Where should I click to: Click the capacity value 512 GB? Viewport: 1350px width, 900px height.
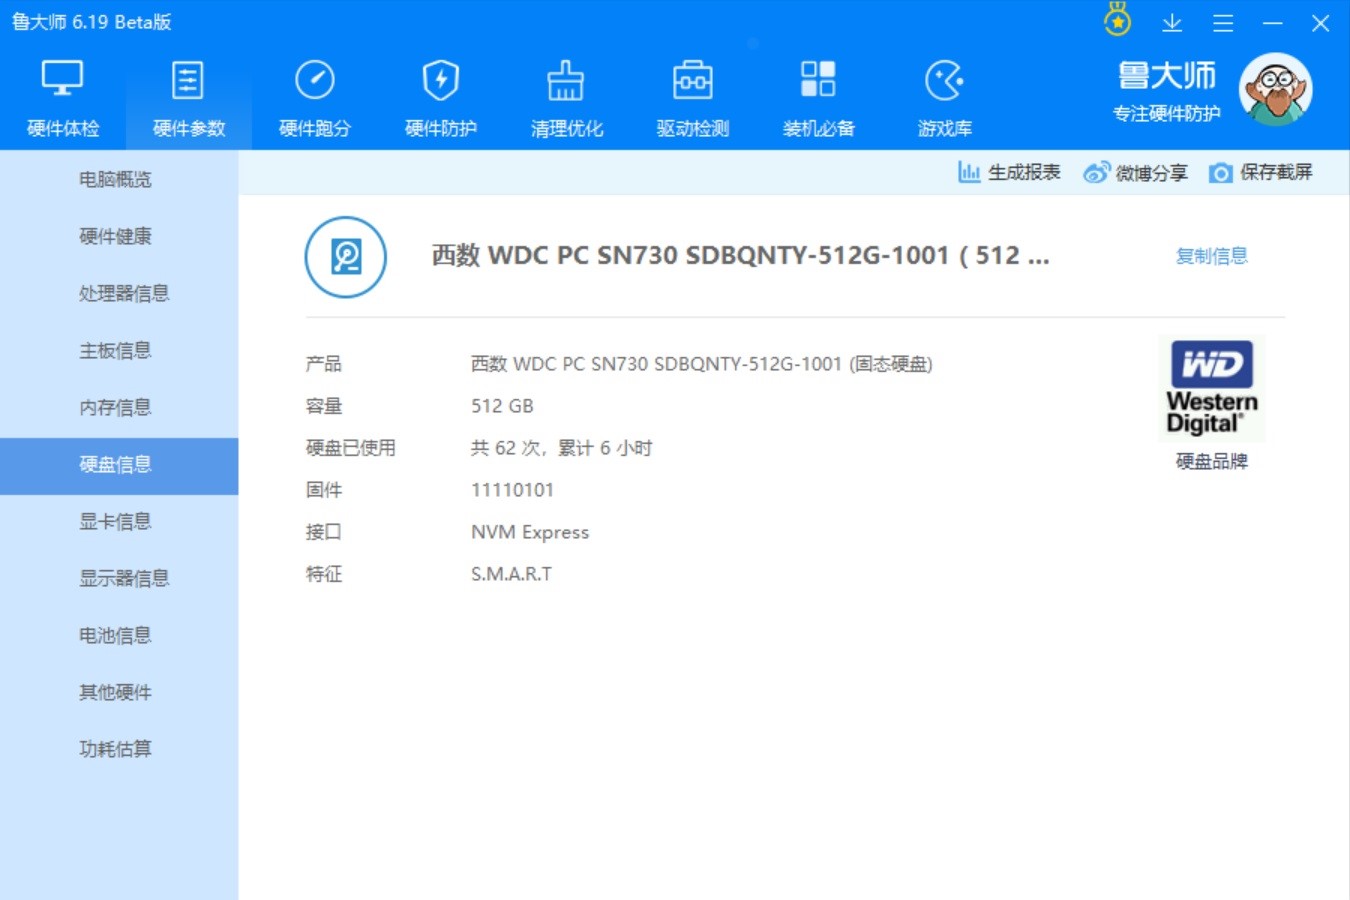(x=502, y=406)
